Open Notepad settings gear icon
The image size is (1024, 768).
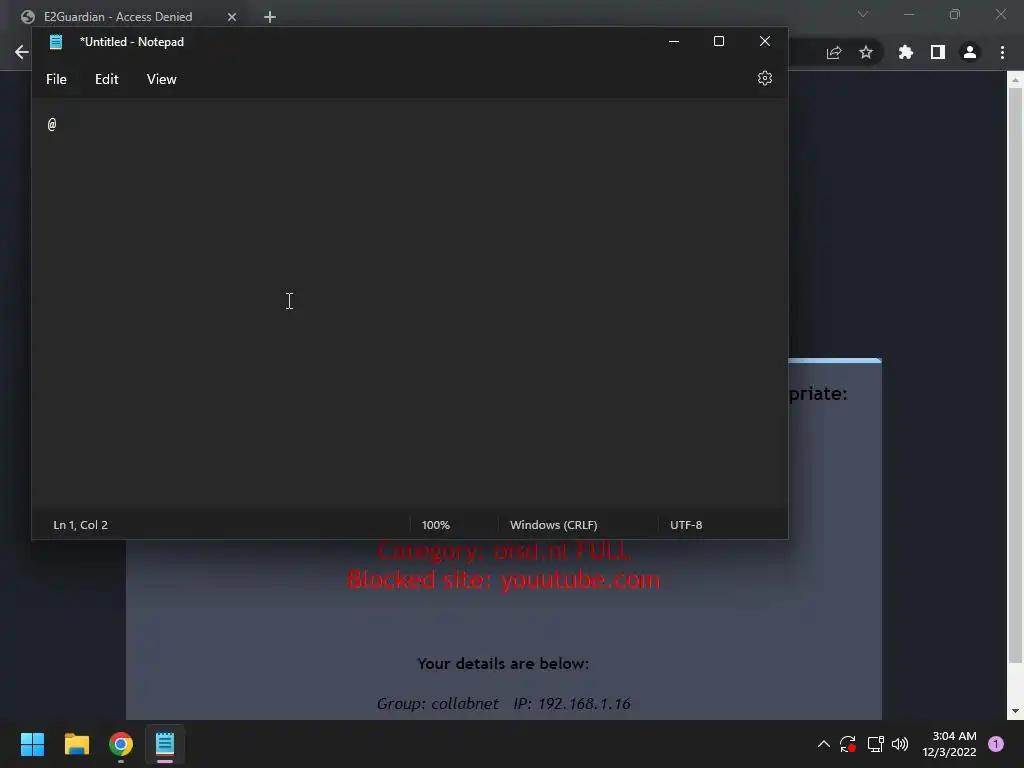click(x=765, y=78)
